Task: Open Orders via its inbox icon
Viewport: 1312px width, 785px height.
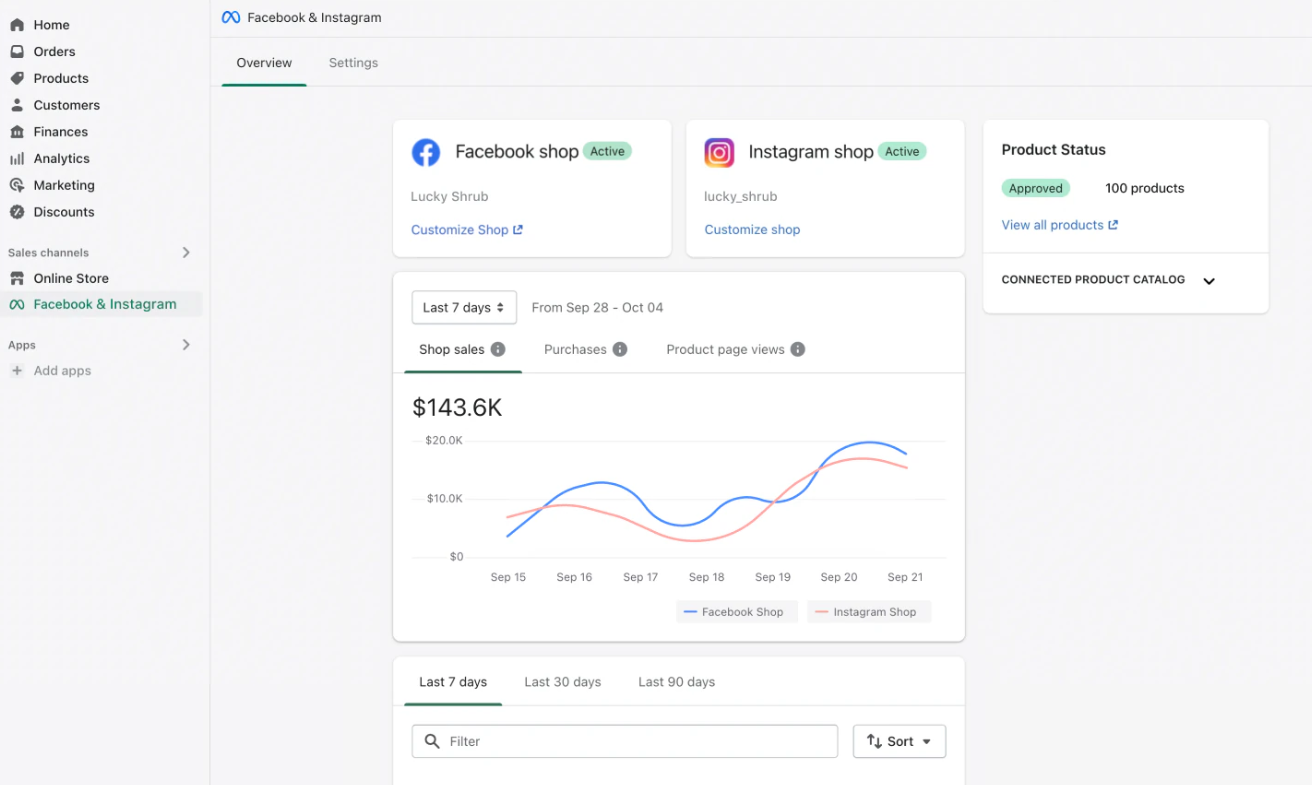Action: pyautogui.click(x=17, y=52)
